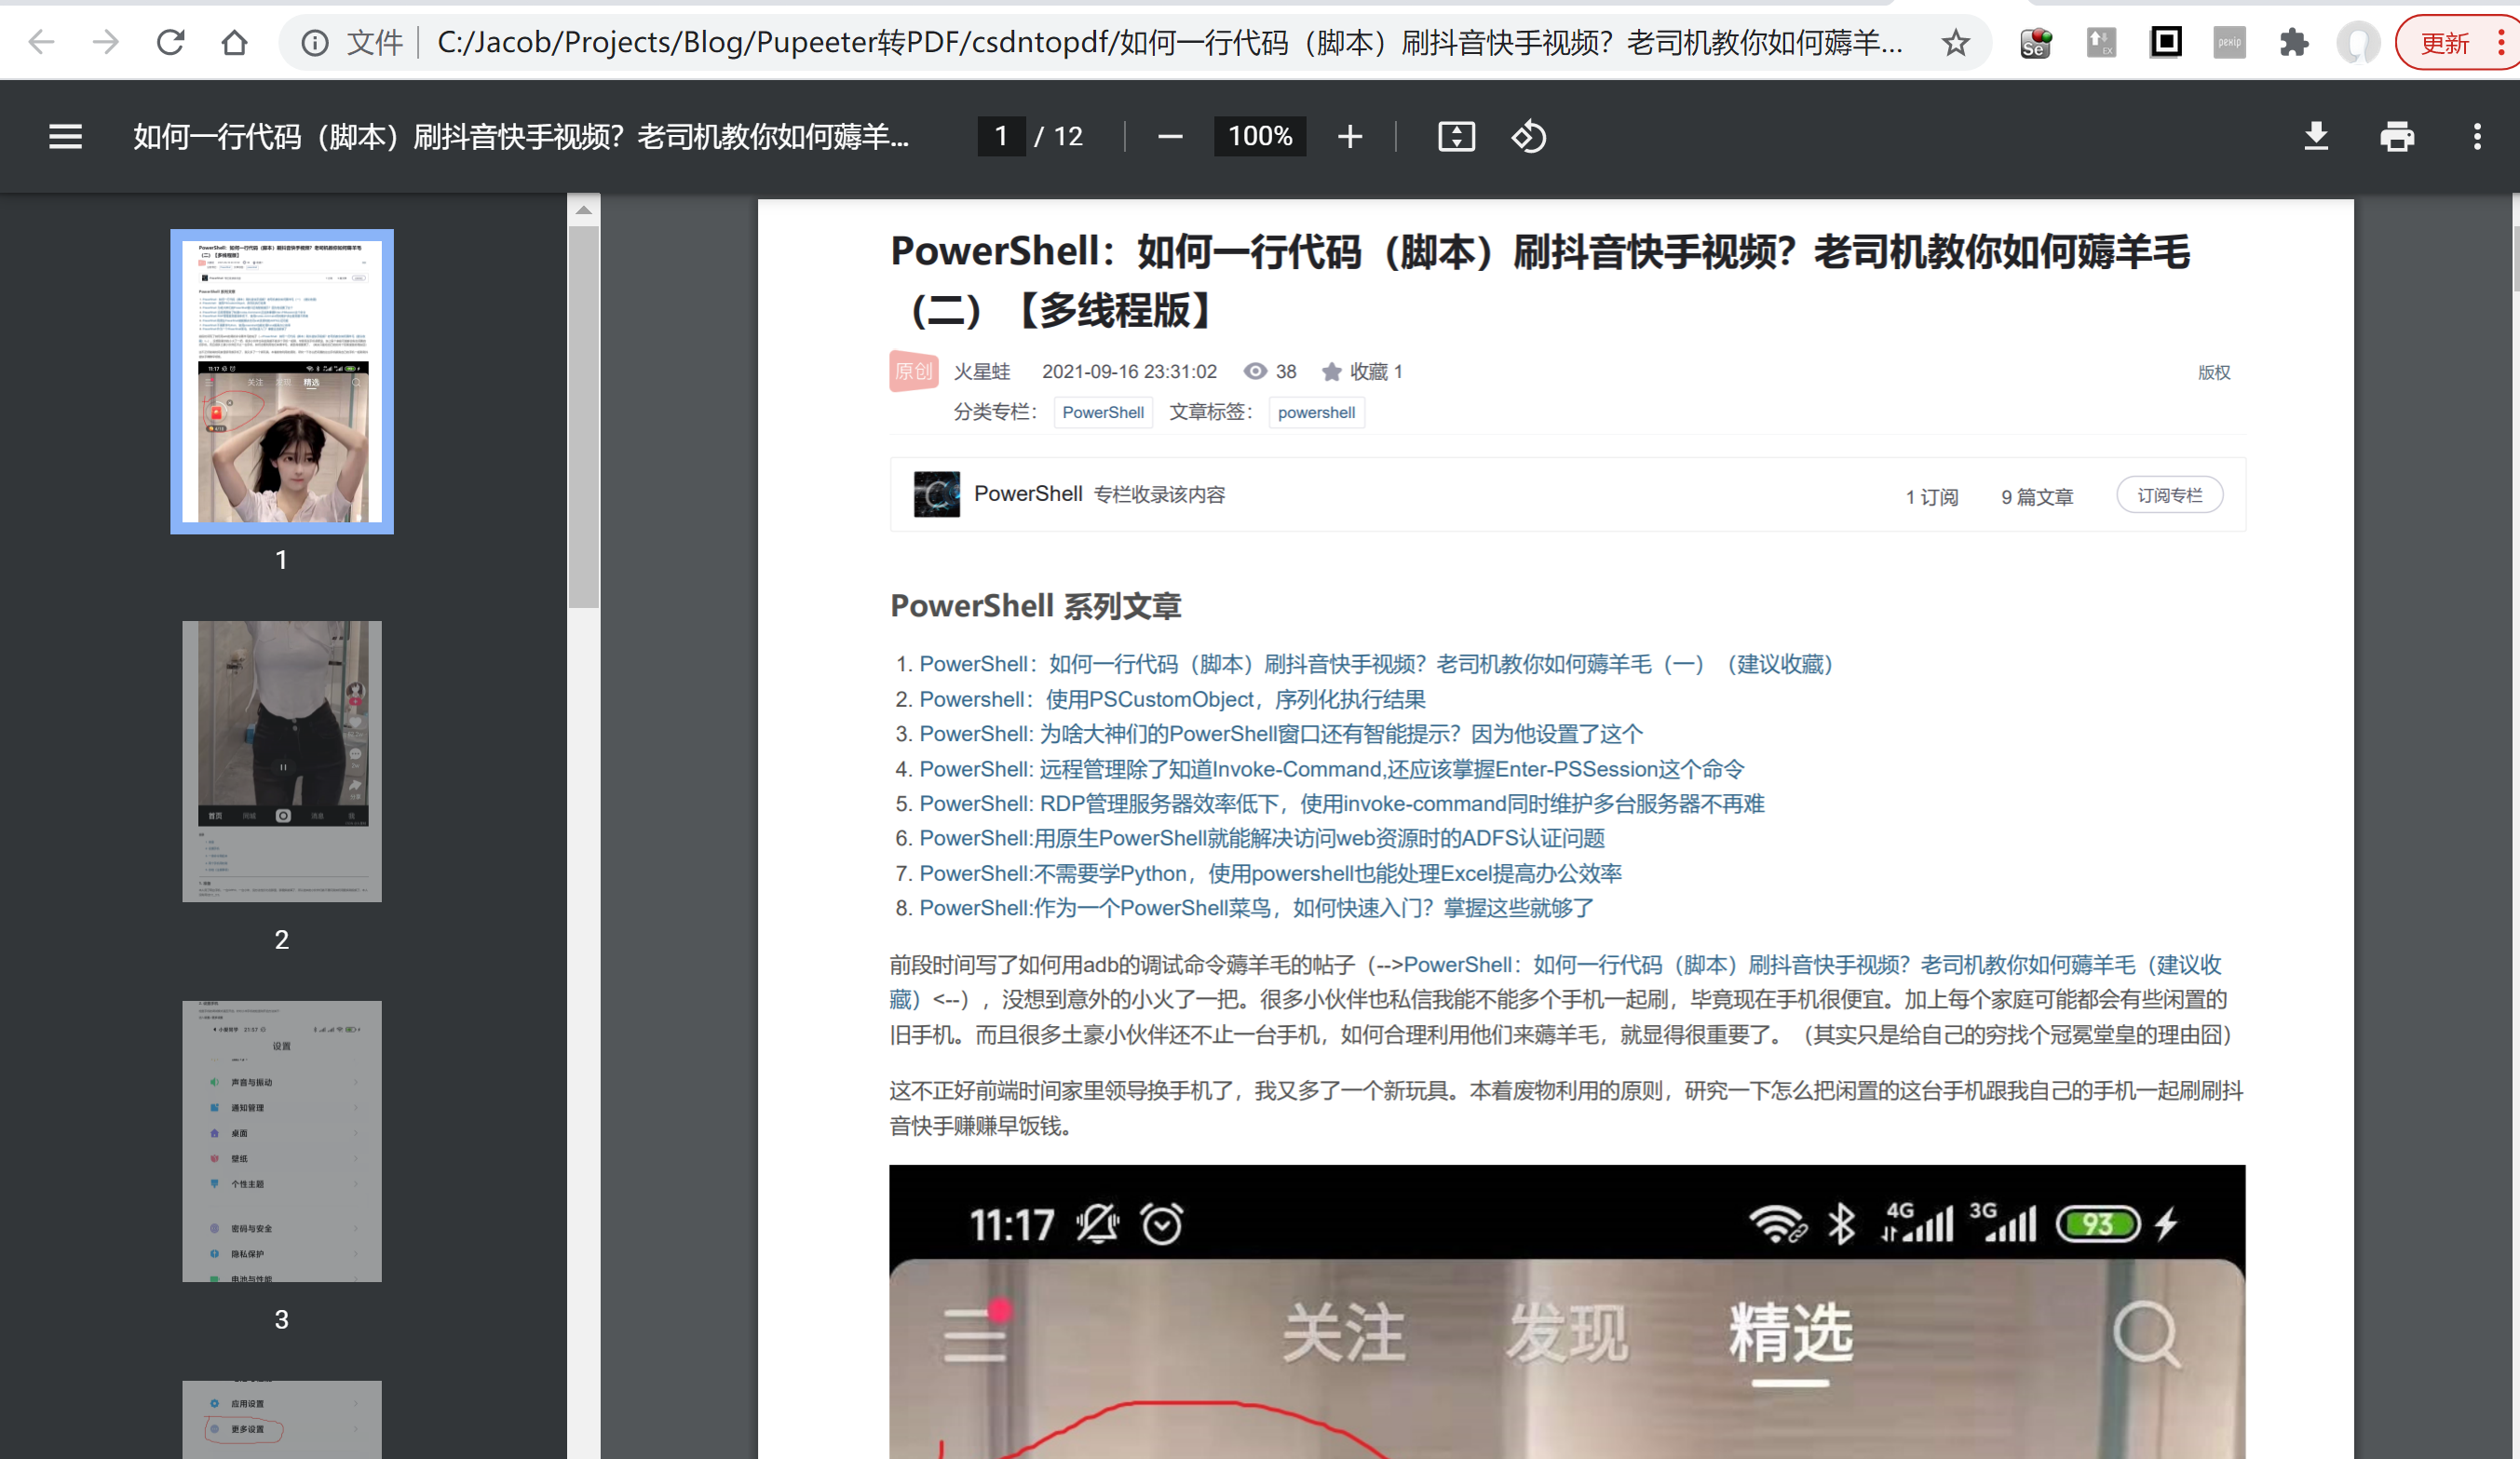Open article 4 about Enter-PSSession
Image resolution: width=2520 pixels, height=1459 pixels.
pyautogui.click(x=1332, y=769)
